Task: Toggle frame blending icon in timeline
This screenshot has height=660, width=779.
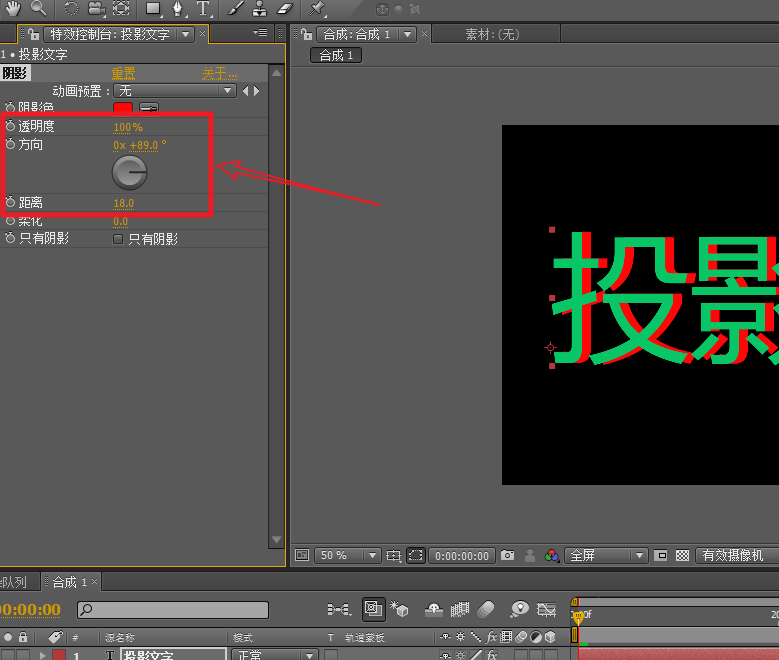Action: pyautogui.click(x=460, y=609)
